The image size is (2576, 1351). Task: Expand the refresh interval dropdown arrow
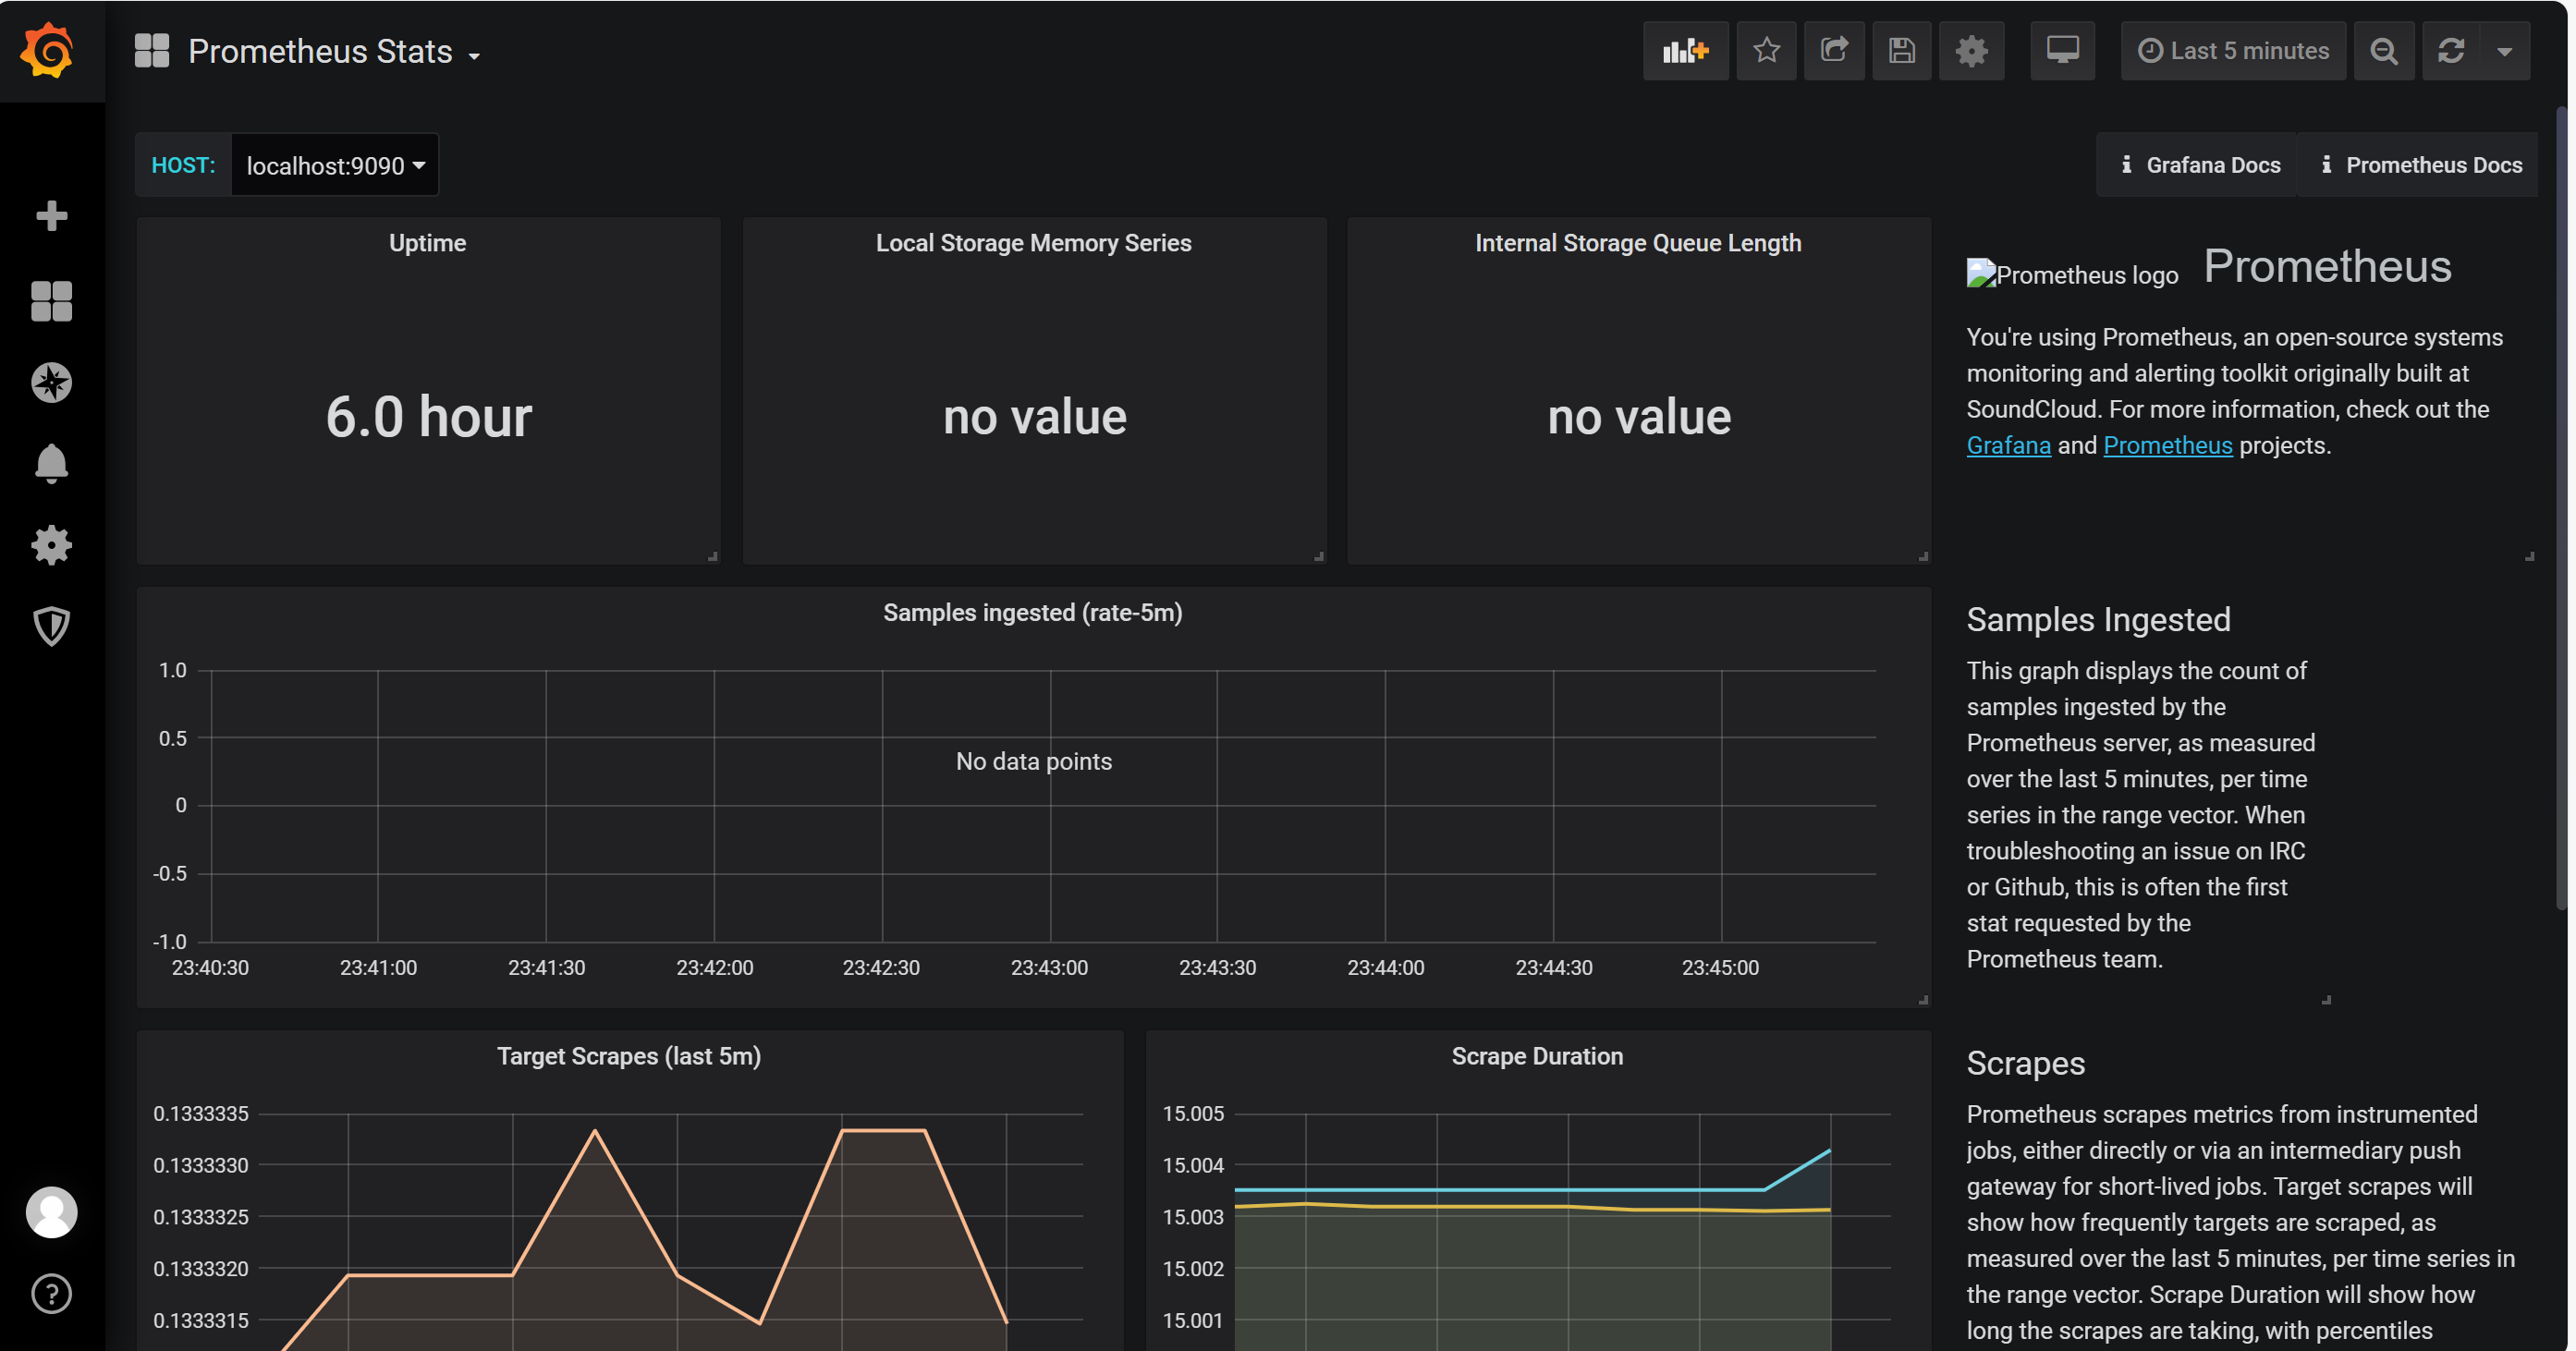(x=2504, y=51)
